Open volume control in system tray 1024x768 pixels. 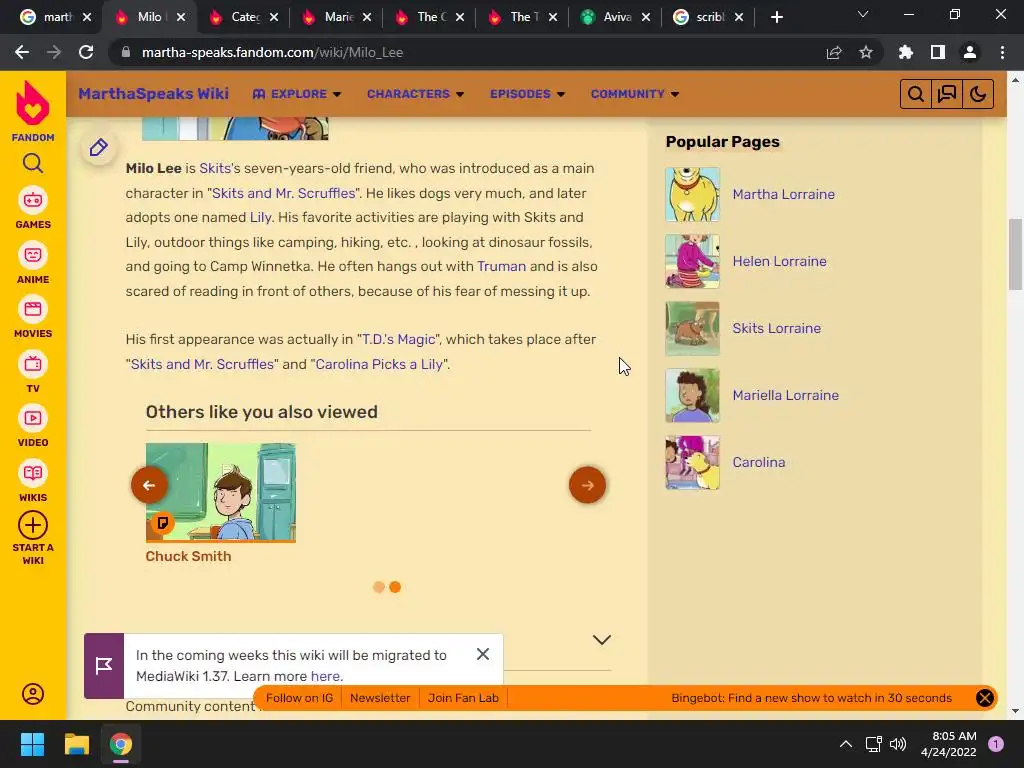pyautogui.click(x=899, y=744)
